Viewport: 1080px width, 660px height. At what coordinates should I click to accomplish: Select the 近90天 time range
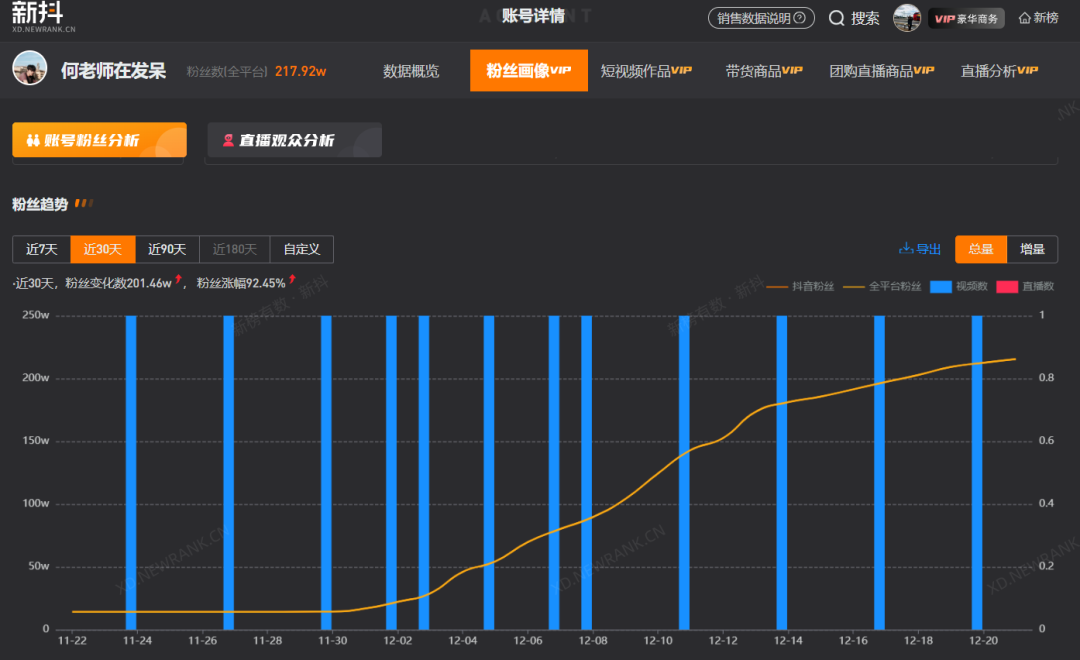pos(167,249)
